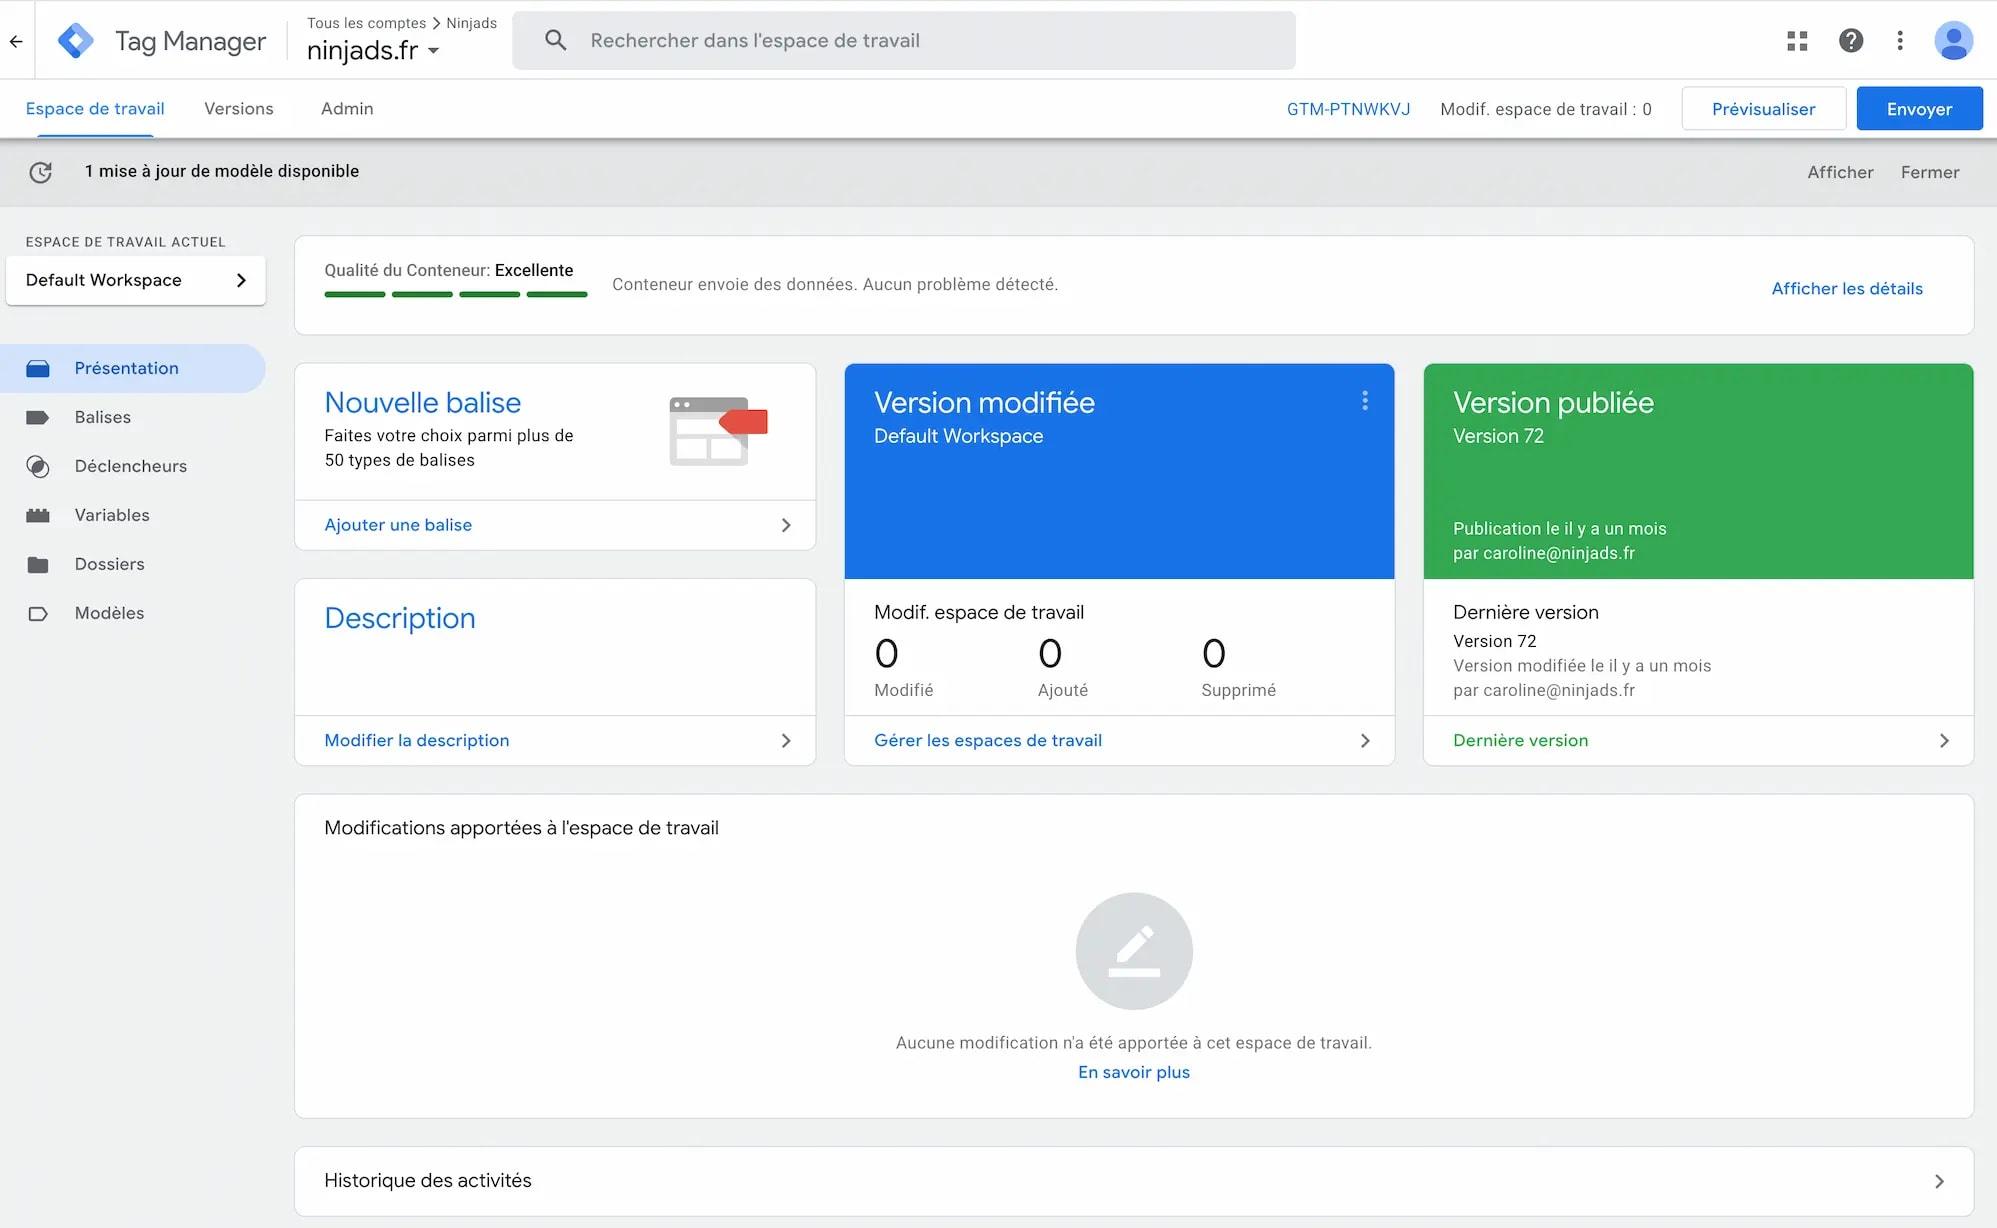Screen dimensions: 1997x1228
Task: Open the Version modifiée three-dot menu
Action: [1364, 401]
